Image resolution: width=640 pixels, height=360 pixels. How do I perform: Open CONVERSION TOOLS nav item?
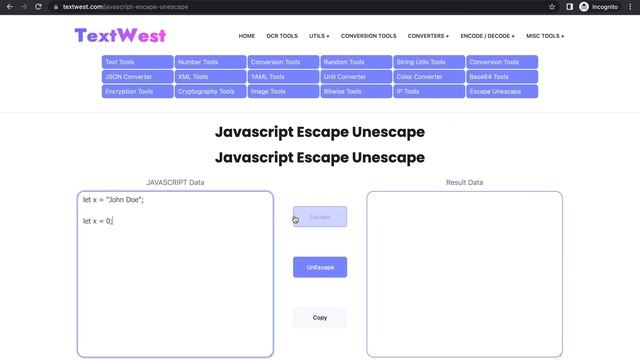(x=369, y=36)
